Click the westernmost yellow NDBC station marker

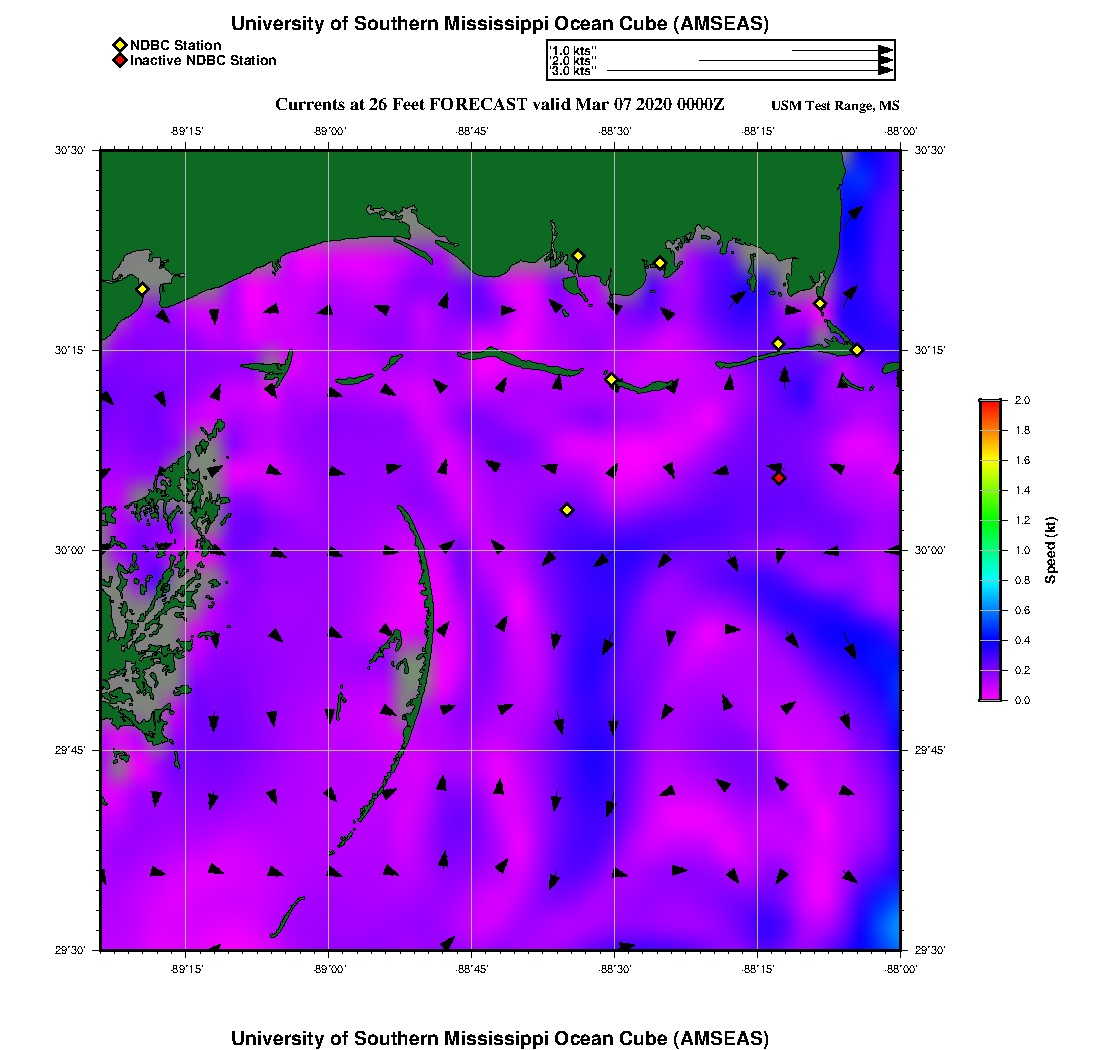click(x=142, y=289)
